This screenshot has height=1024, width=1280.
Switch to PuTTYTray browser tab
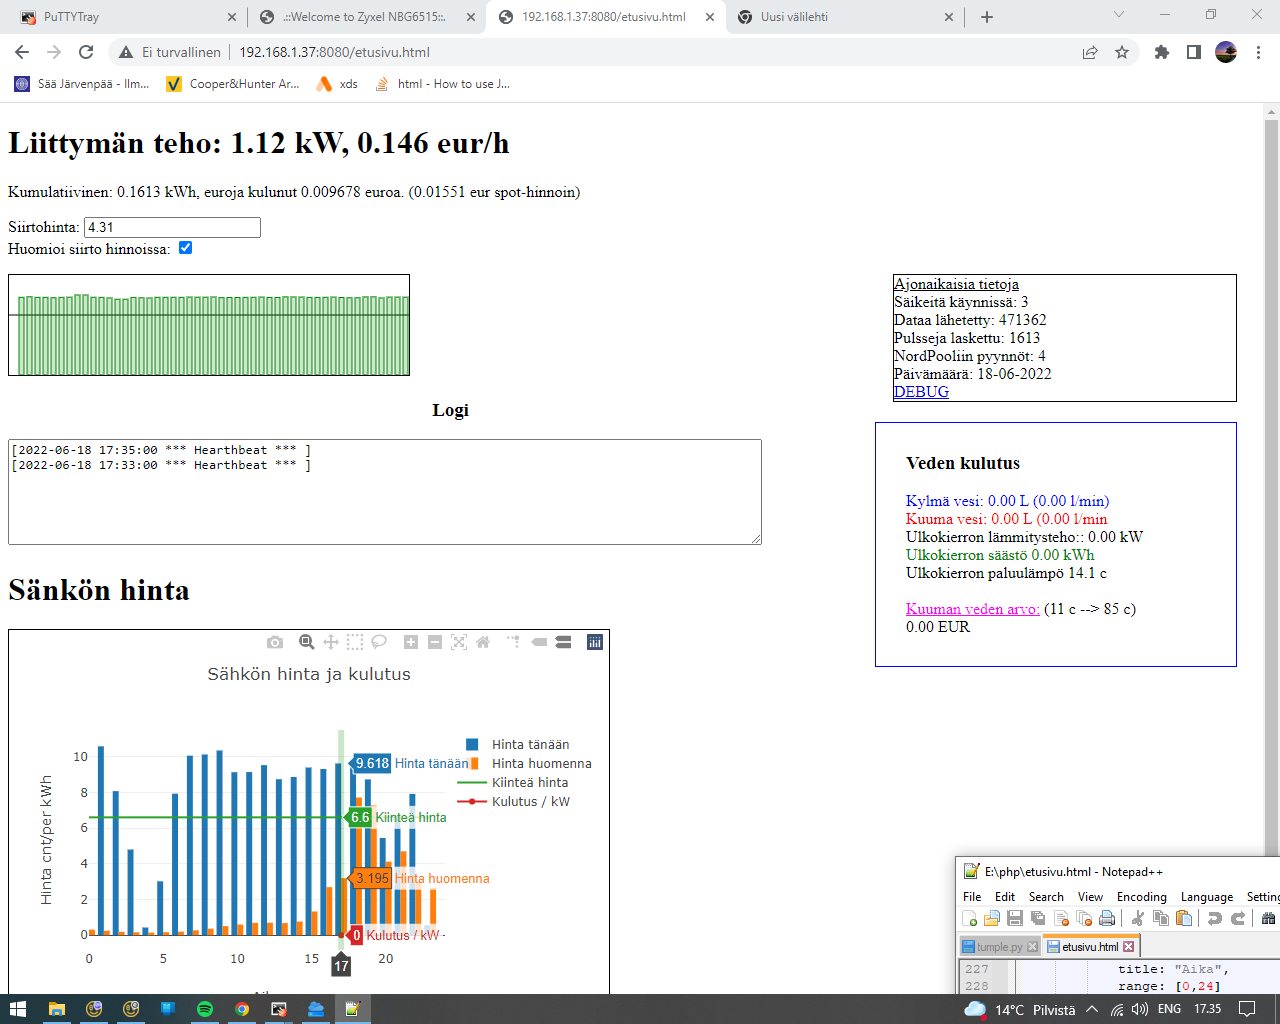(x=127, y=17)
